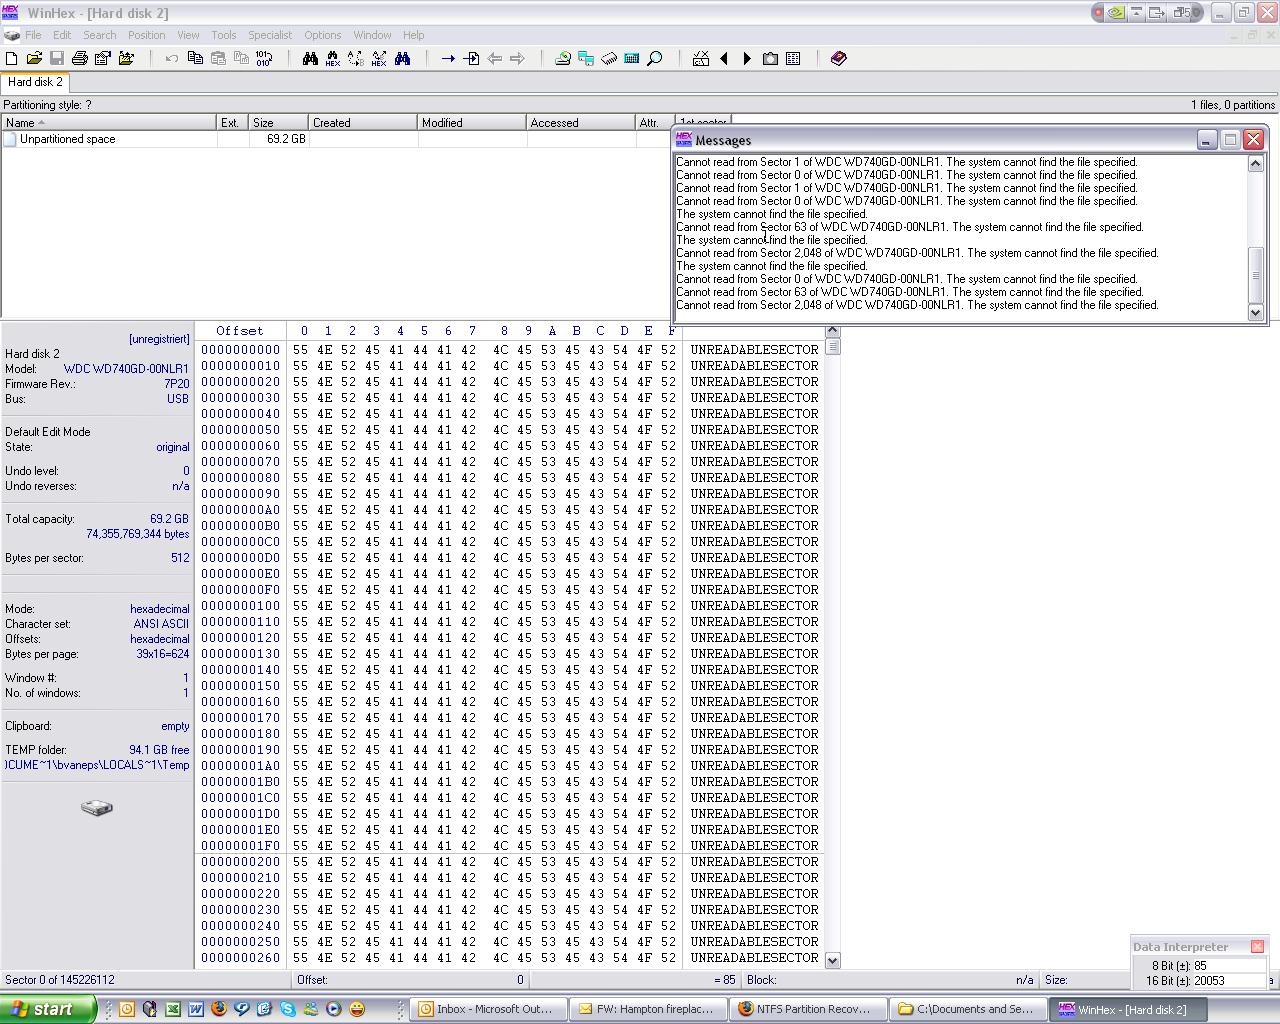The height and width of the screenshot is (1024, 1280).
Task: Click the Excel quick launch icon
Action: coord(172,1009)
